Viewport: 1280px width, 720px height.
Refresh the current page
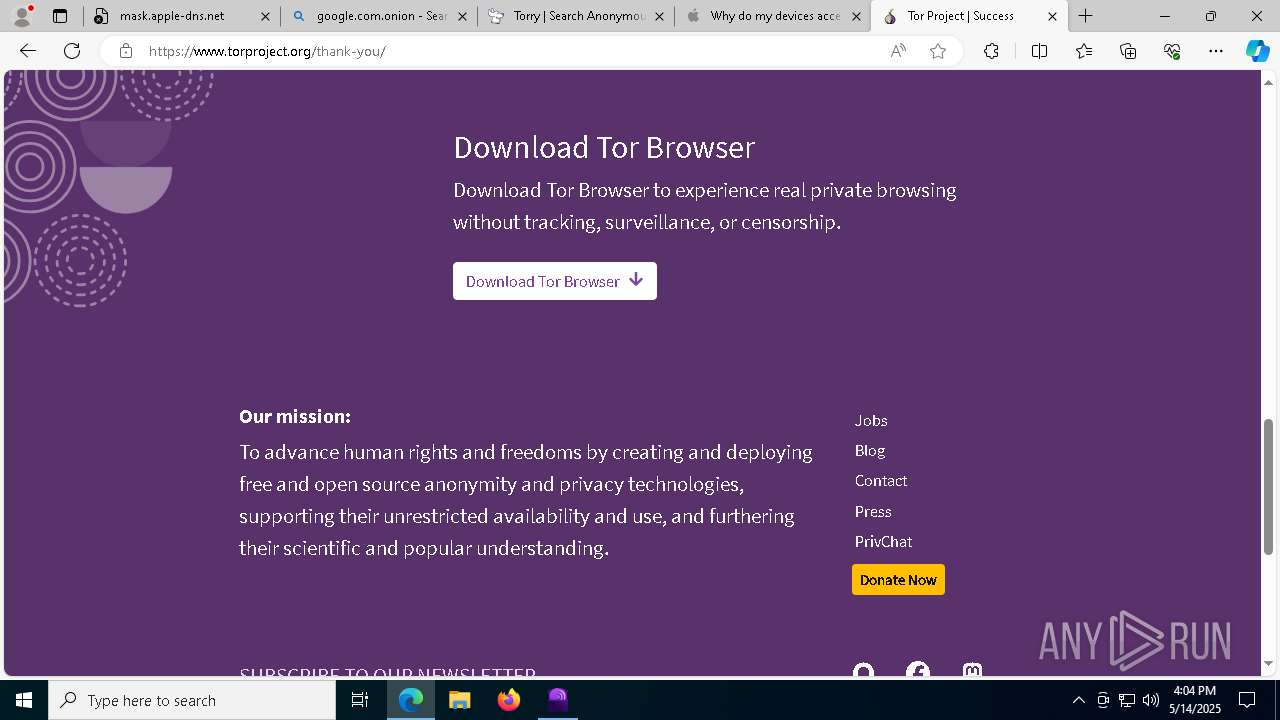72,51
